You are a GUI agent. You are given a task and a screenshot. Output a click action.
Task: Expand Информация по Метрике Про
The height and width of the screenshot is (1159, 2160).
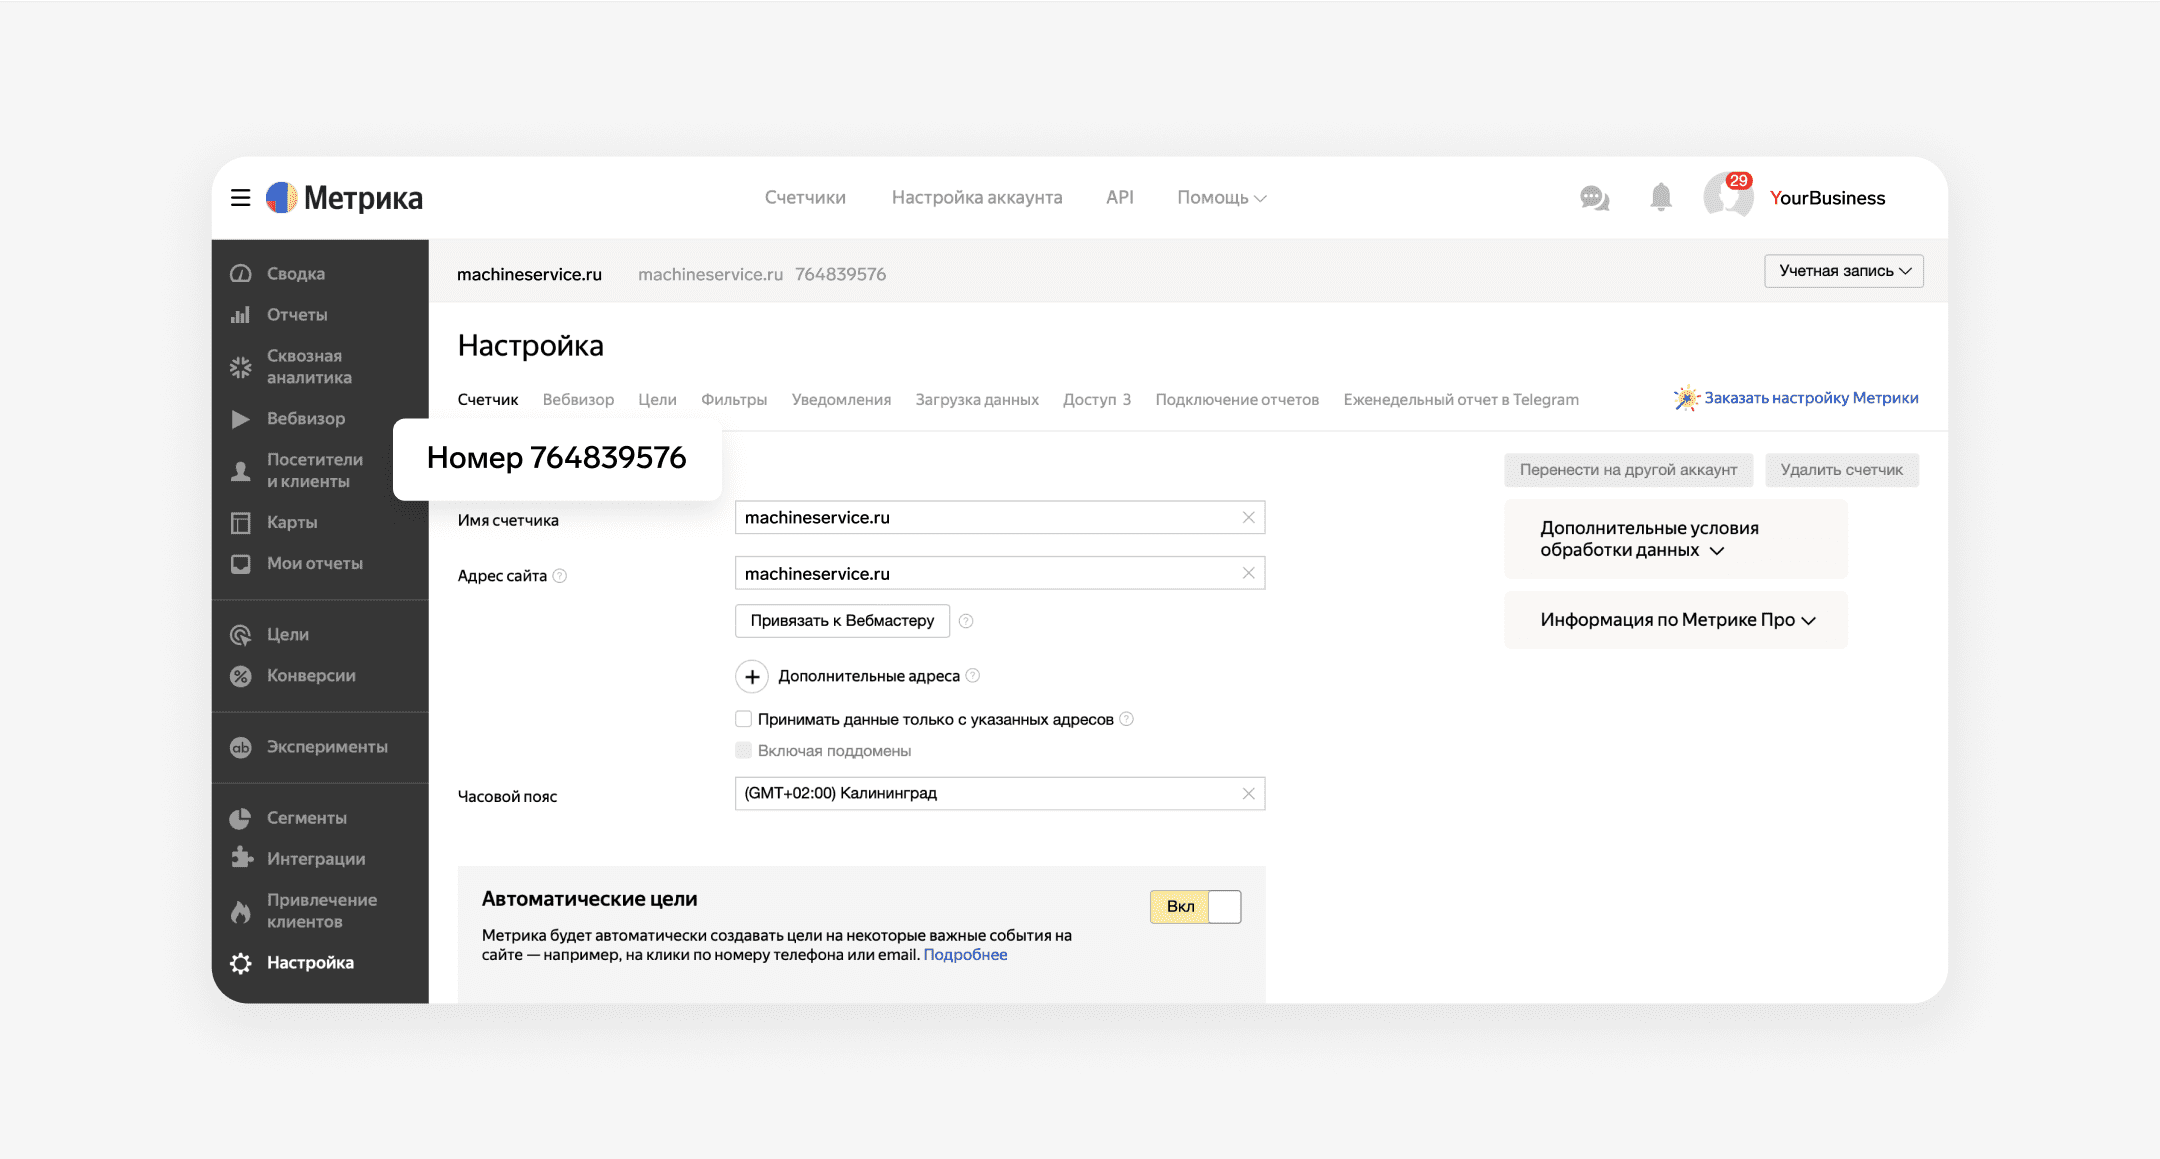(x=1676, y=620)
